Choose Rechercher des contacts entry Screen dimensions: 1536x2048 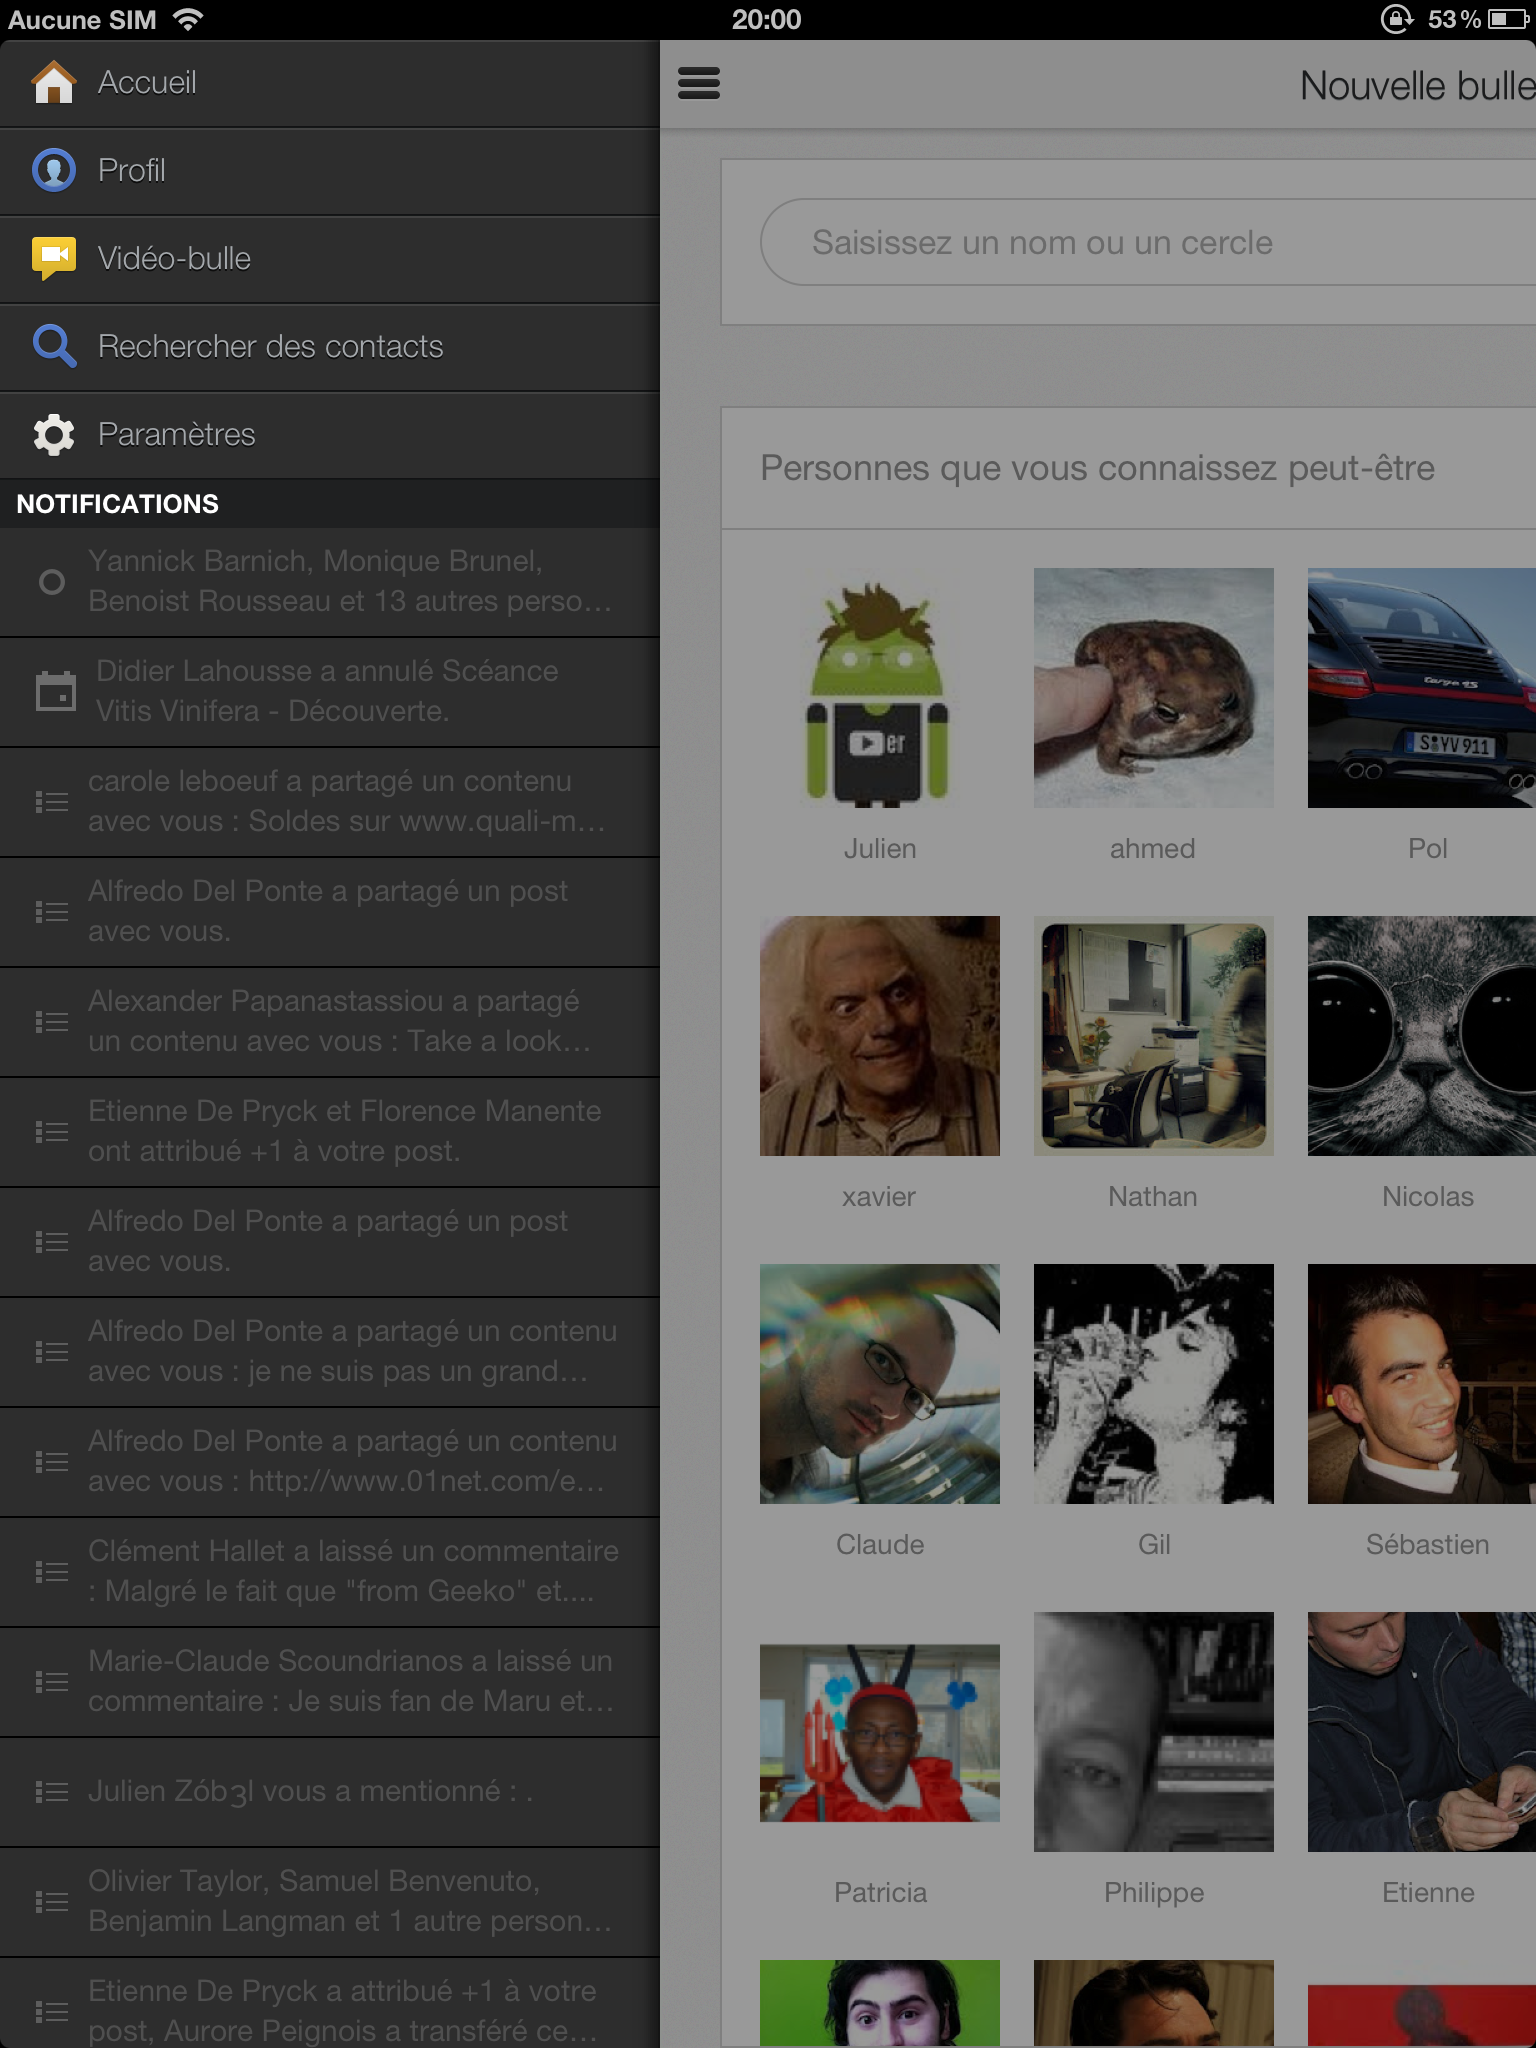click(x=330, y=347)
